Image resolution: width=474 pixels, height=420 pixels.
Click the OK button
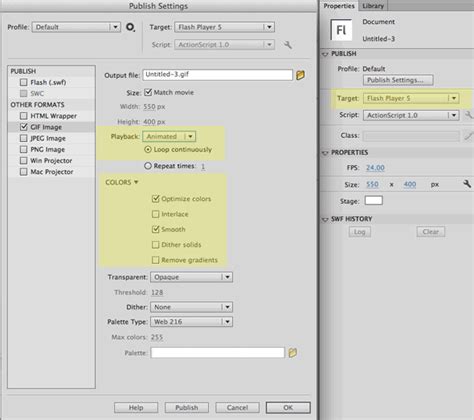coord(288,407)
